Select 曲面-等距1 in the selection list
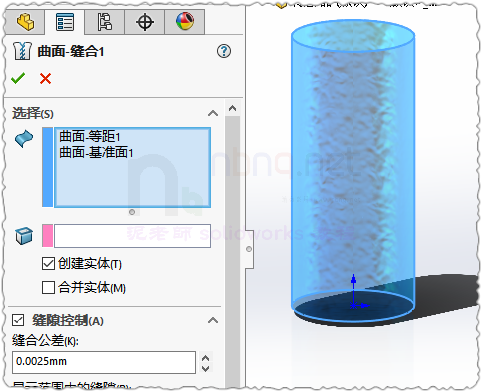Image resolution: width=482 pixels, height=392 pixels. pos(90,136)
